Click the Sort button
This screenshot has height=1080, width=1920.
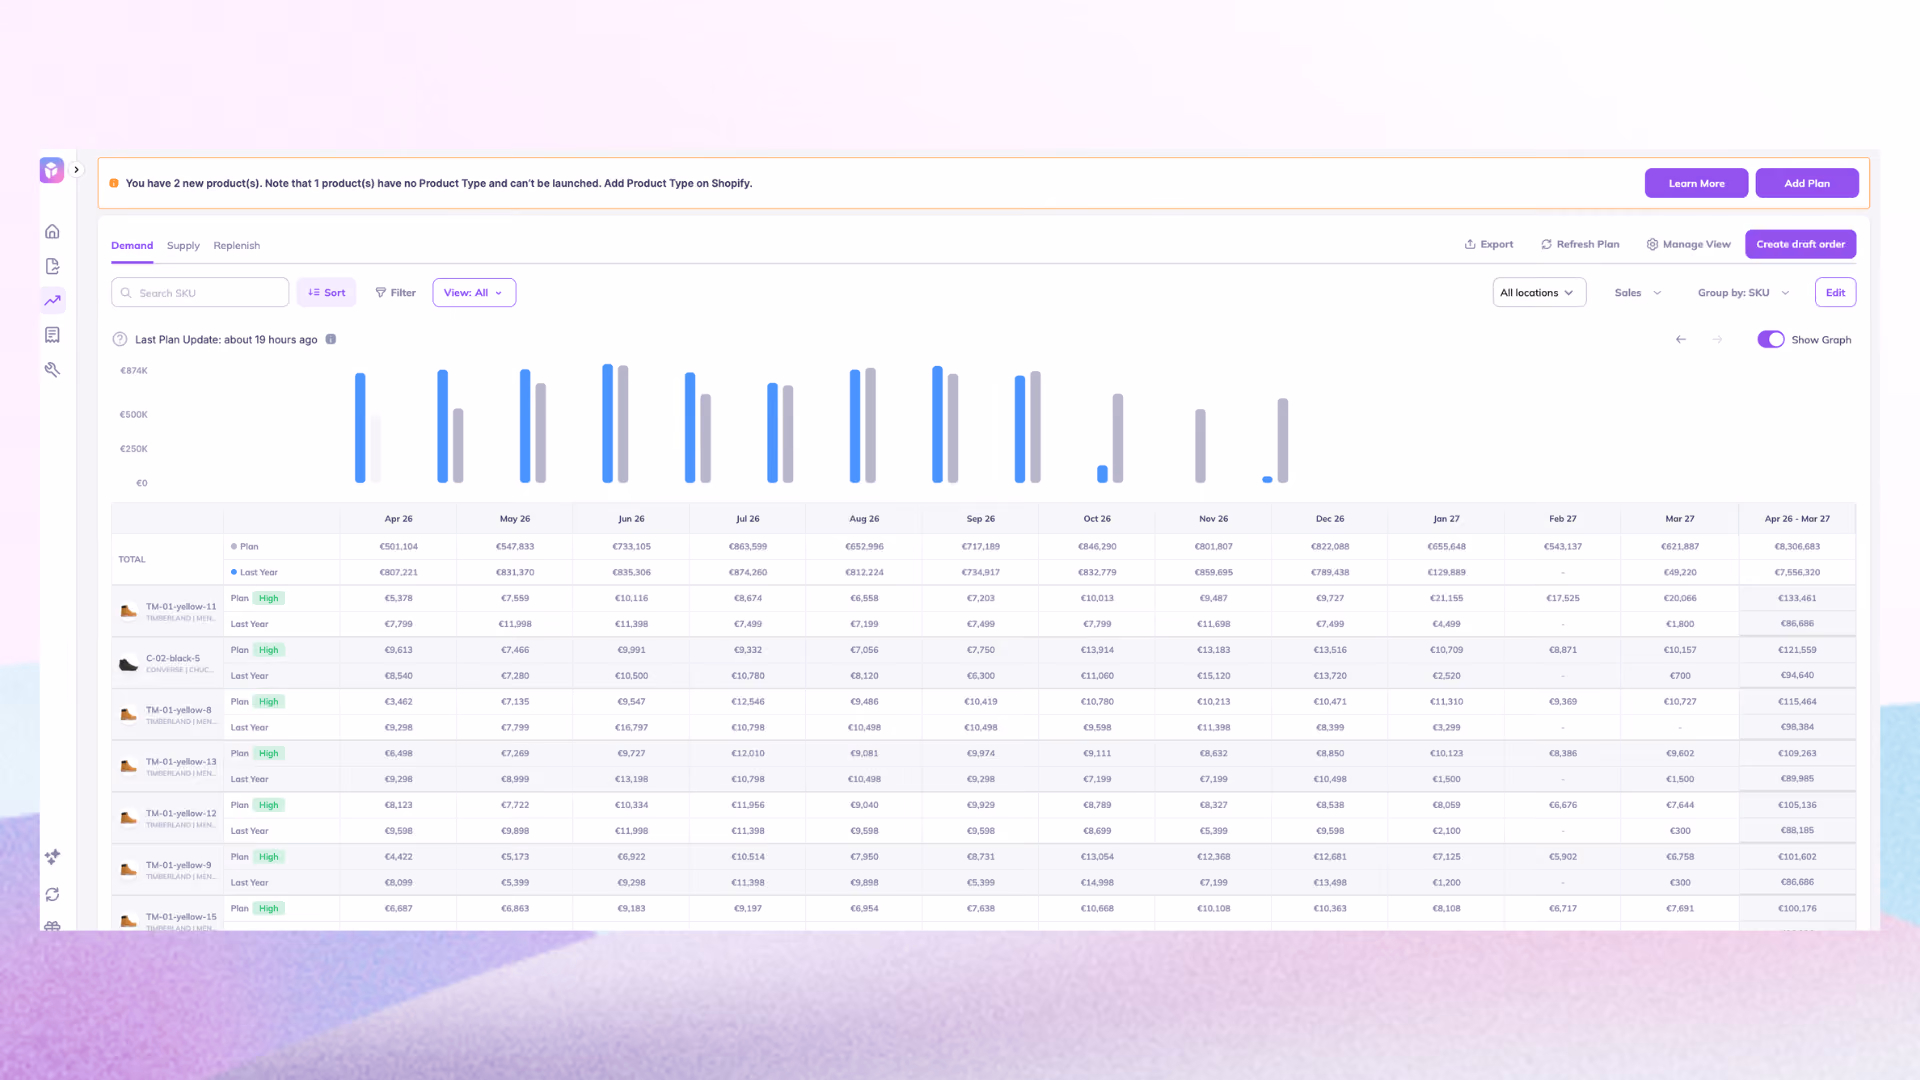[326, 293]
